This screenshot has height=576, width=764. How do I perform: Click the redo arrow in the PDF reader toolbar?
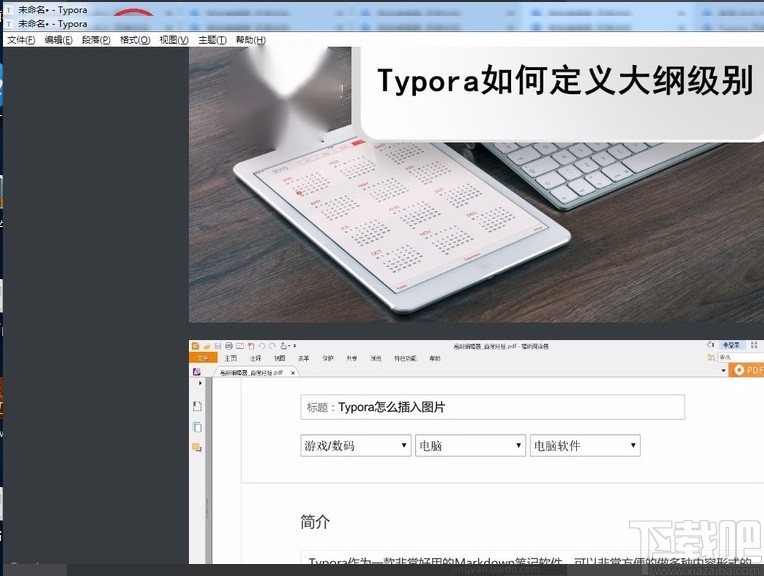pos(272,346)
